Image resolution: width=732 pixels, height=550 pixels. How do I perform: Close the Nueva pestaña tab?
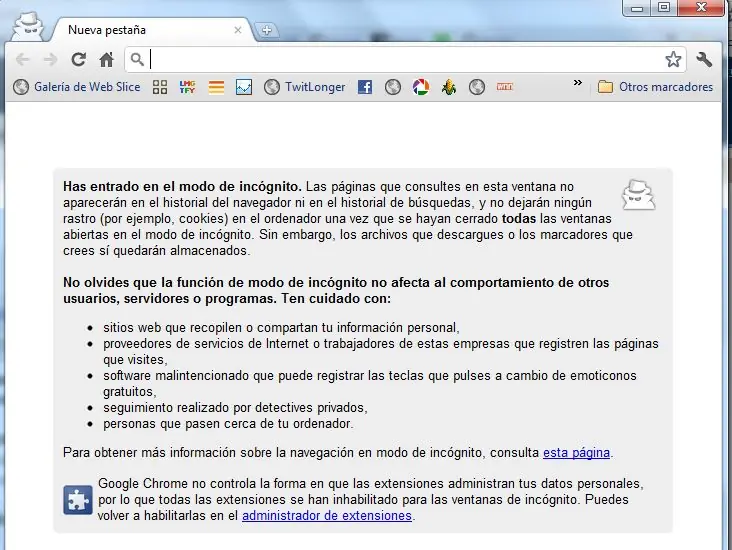coord(238,30)
